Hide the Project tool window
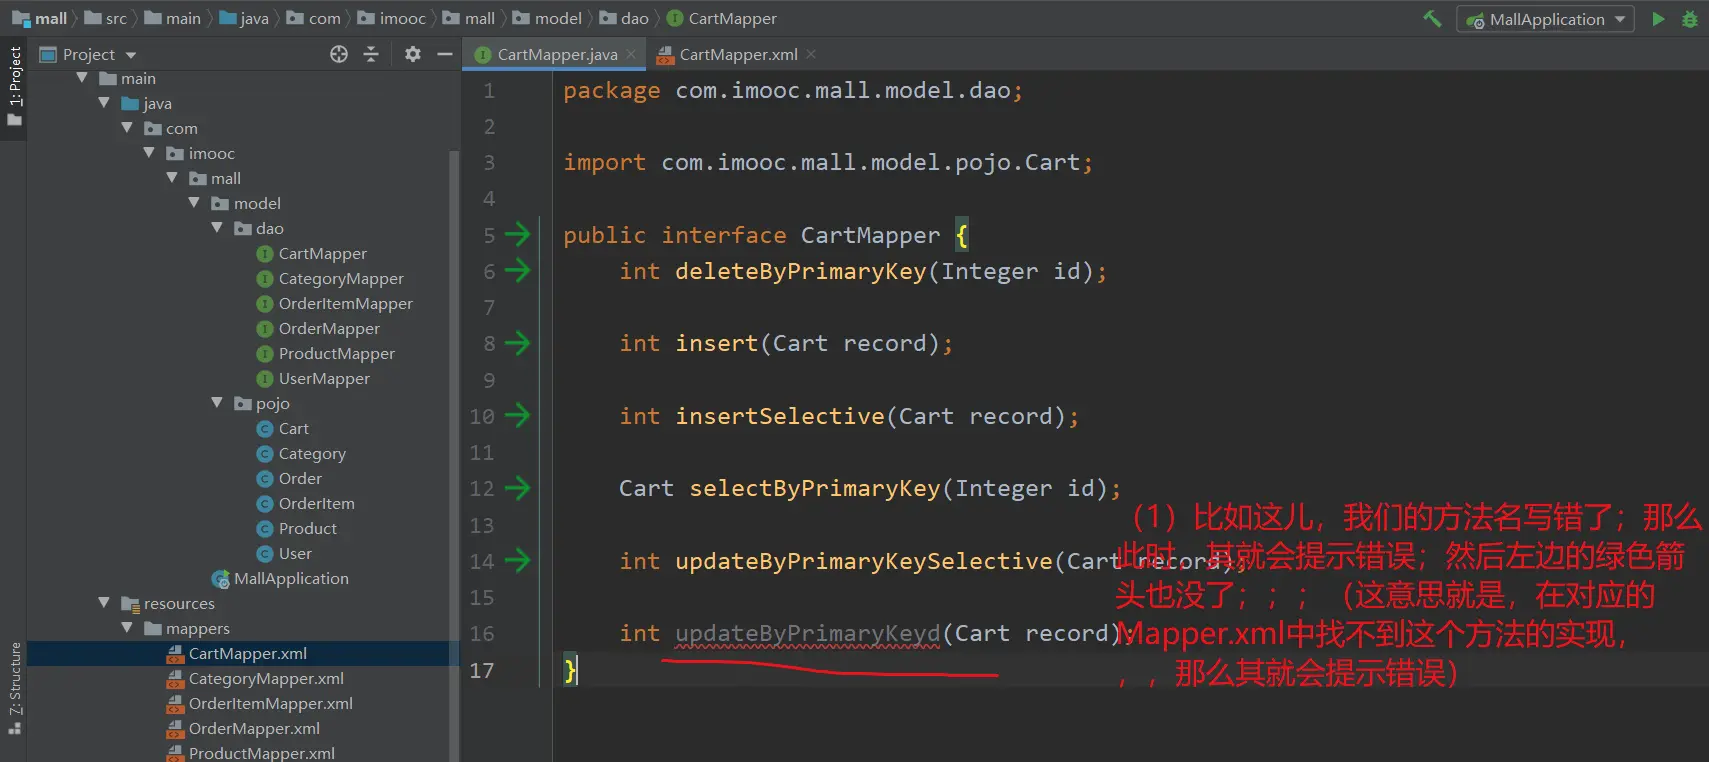The width and height of the screenshot is (1709, 762). point(445,54)
